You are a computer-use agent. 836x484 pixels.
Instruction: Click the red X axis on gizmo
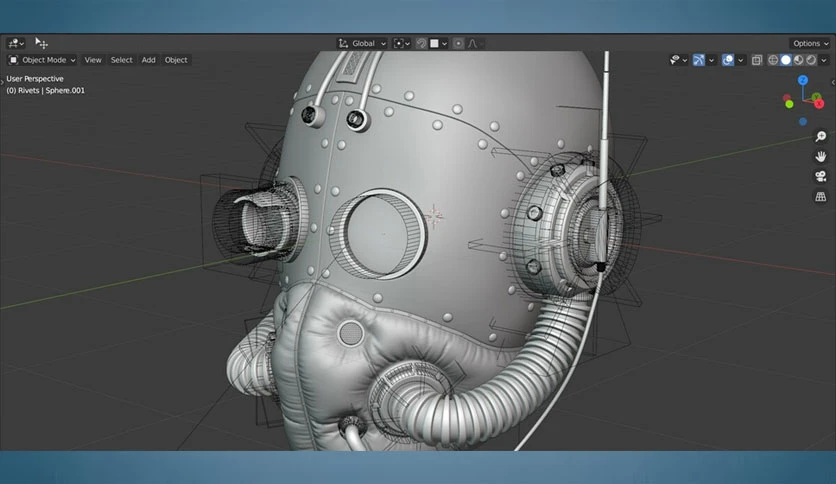click(819, 103)
